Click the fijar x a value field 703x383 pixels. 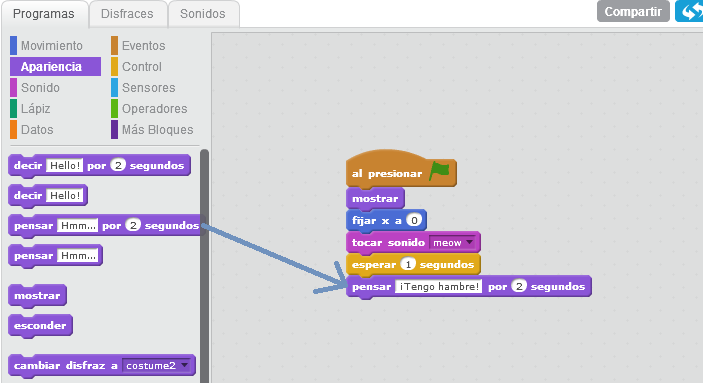point(414,220)
